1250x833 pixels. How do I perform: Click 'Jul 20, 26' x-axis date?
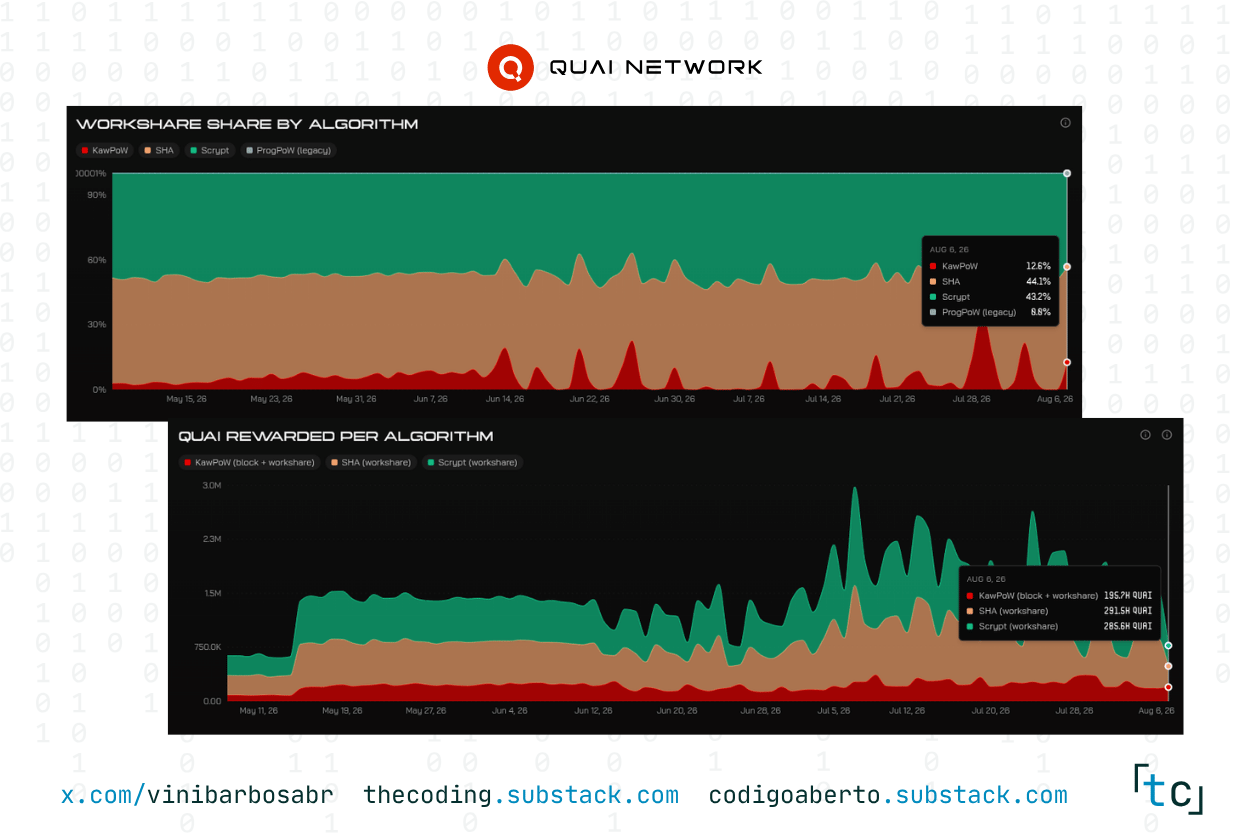click(x=990, y=711)
